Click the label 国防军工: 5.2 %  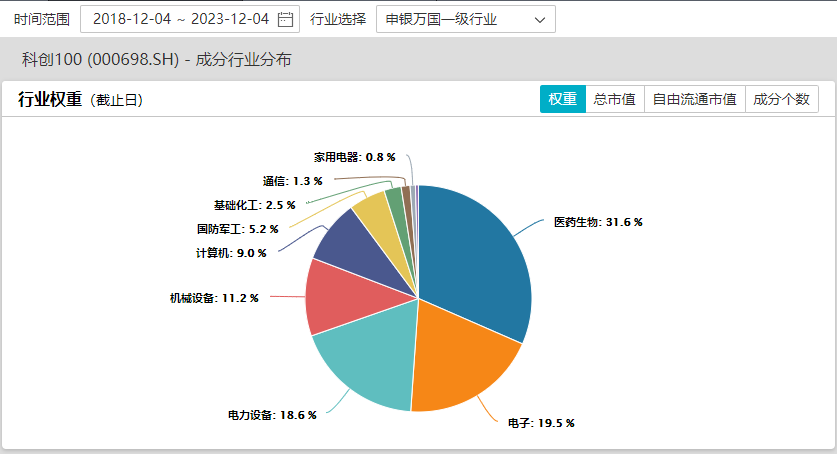click(238, 229)
